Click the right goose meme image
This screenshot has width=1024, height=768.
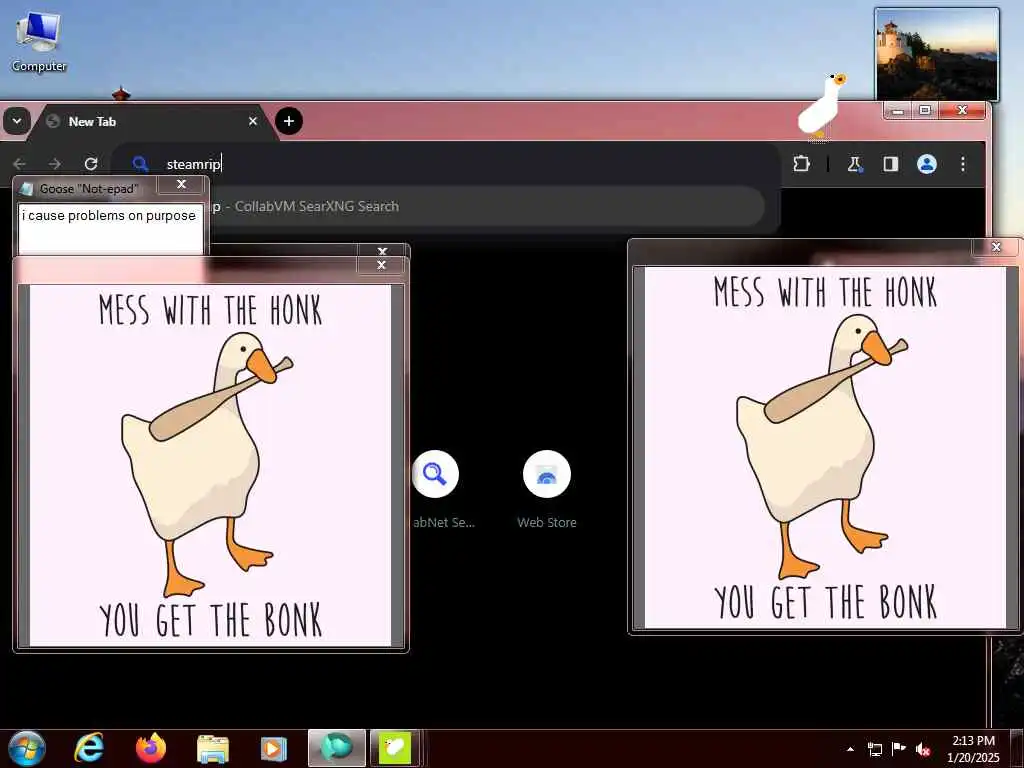click(825, 447)
